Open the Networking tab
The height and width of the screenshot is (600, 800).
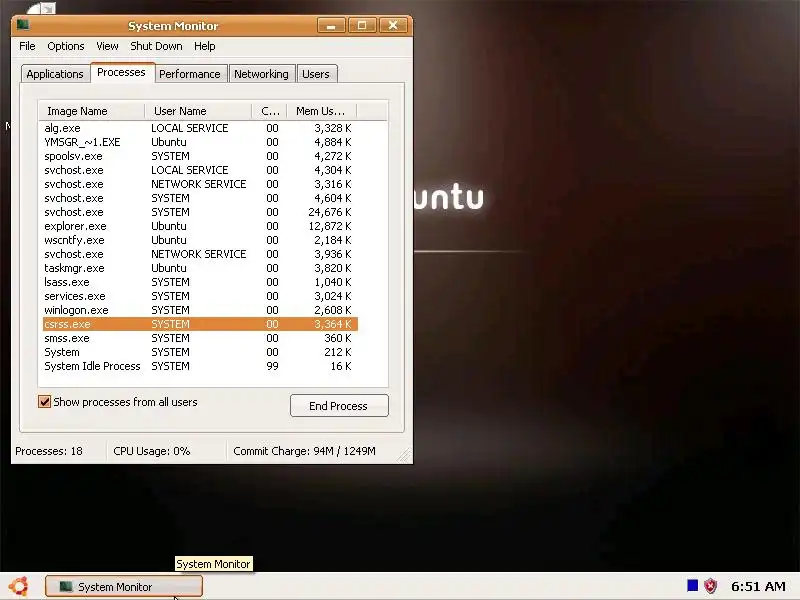pyautogui.click(x=261, y=74)
